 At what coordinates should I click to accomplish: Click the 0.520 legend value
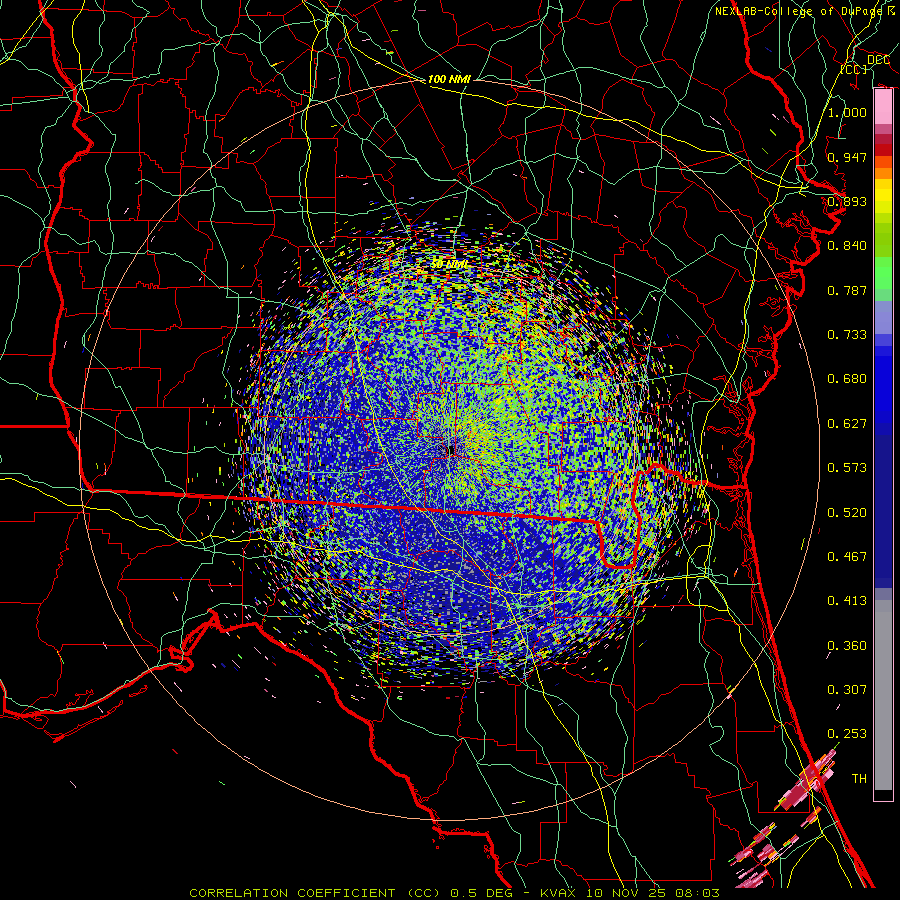[847, 512]
